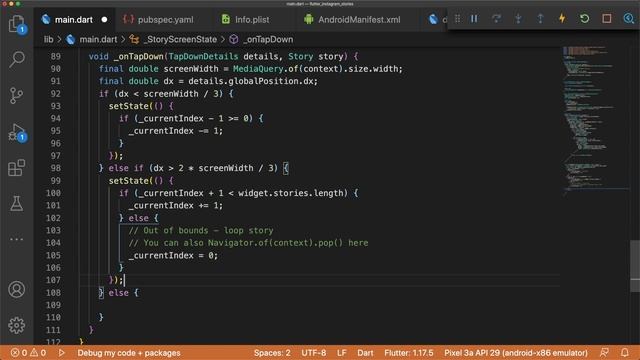640x360 pixels.
Task: Click '_currentIndex += 1;' on line 101
Action: (x=176, y=206)
